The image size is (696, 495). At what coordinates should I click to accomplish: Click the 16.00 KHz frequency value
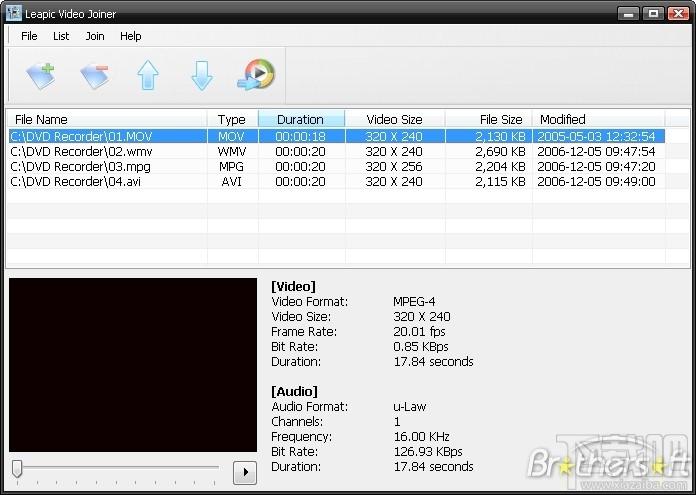(422, 437)
